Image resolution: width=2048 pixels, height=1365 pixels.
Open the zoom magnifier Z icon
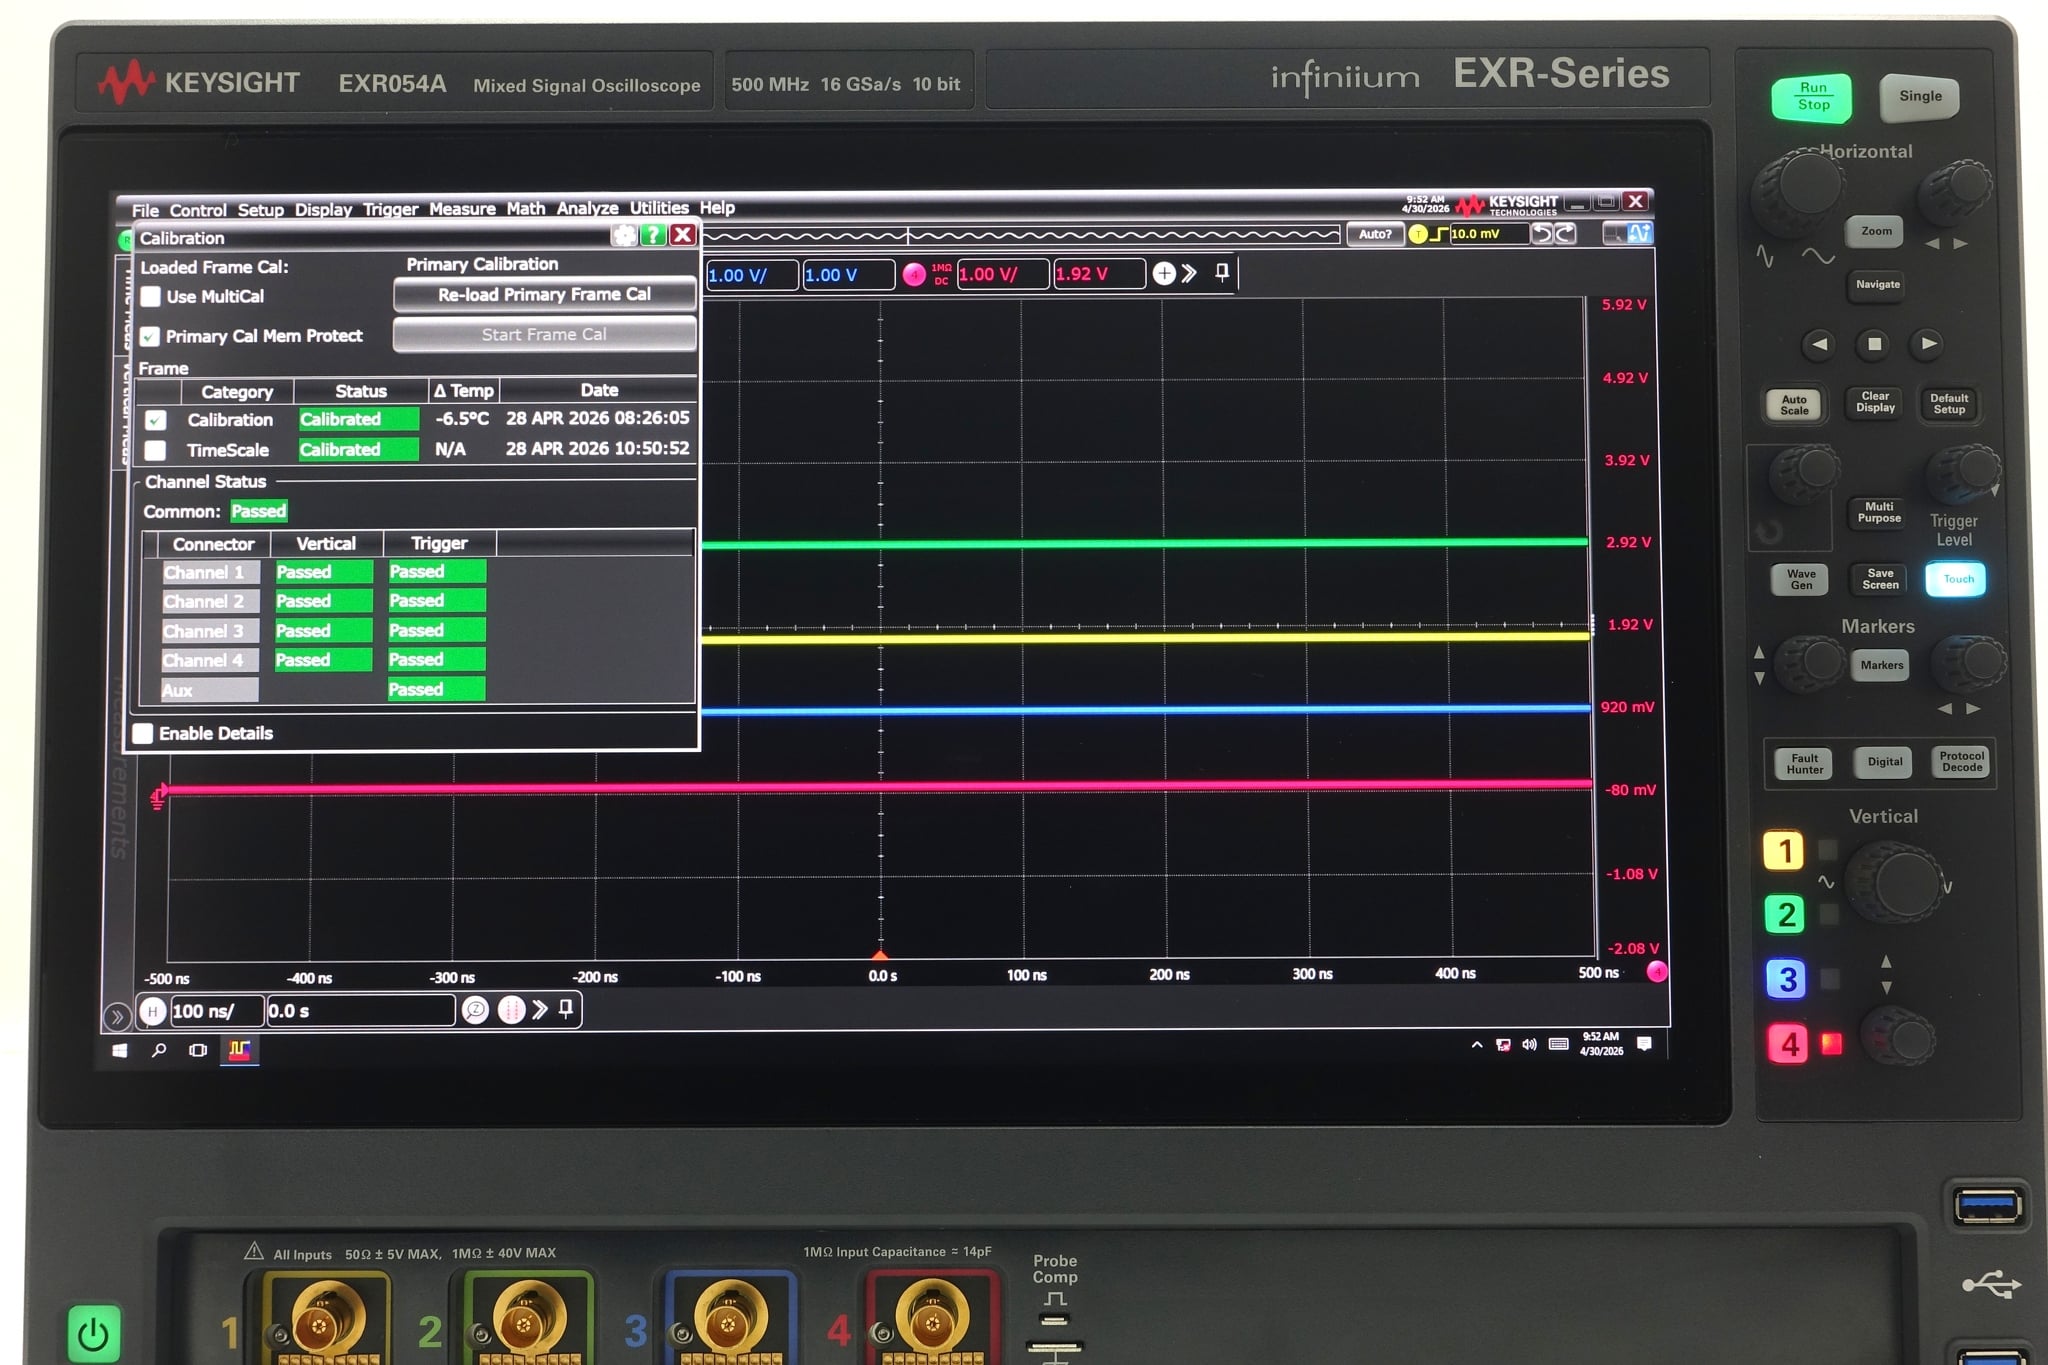tap(476, 1011)
